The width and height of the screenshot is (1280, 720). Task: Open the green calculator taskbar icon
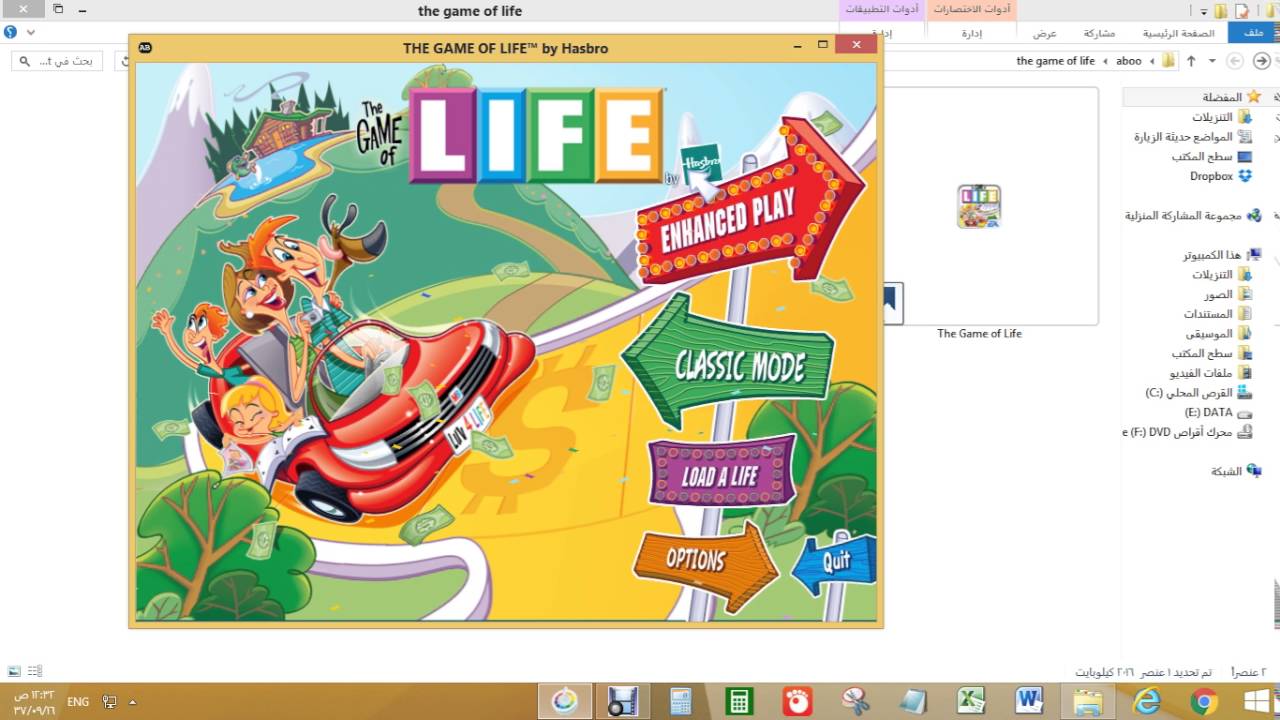[739, 701]
